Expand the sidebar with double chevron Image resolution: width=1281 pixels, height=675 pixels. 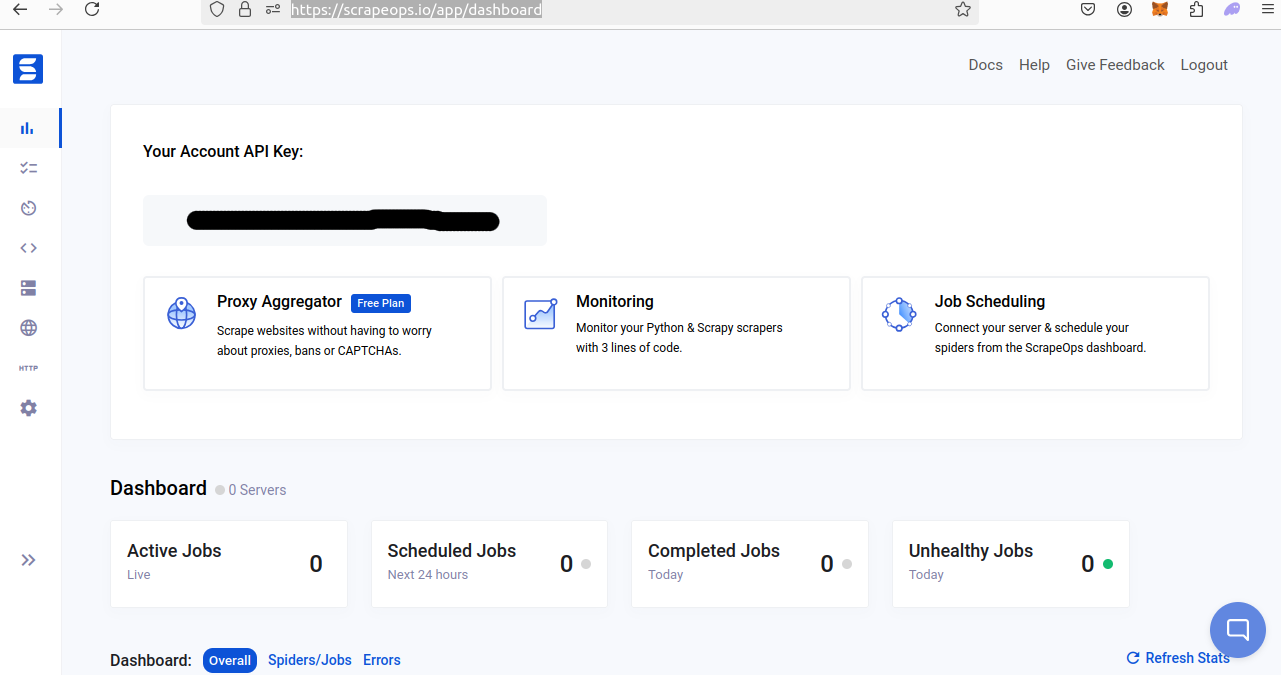point(28,560)
